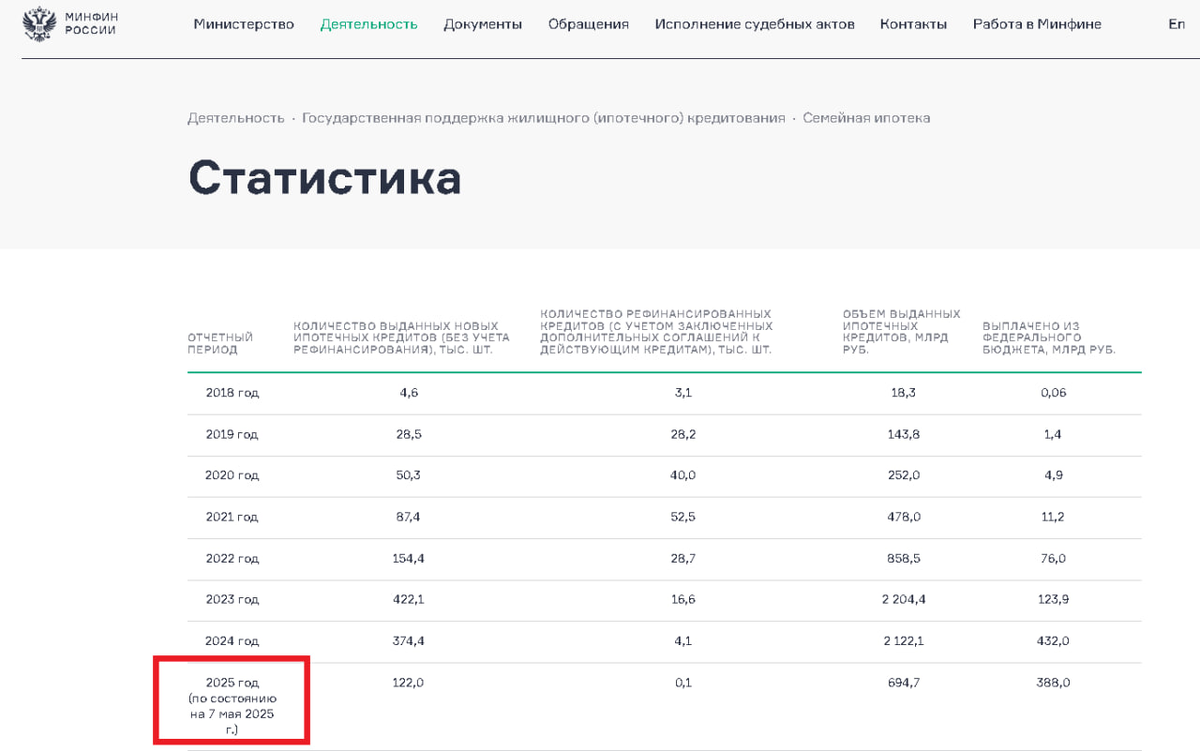
Task: Select the budget payout 123,9 for 2023
Action: 1053,599
